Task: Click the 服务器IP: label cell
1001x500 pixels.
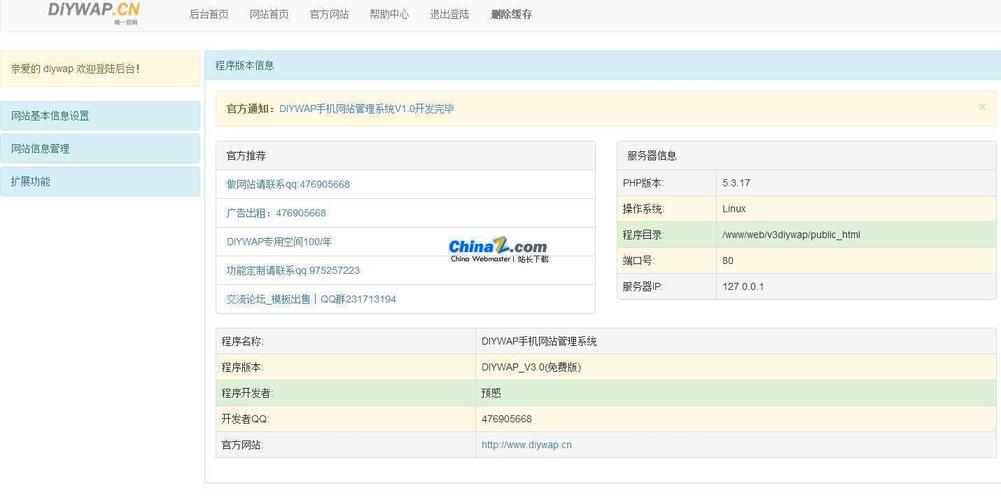Action: point(667,287)
